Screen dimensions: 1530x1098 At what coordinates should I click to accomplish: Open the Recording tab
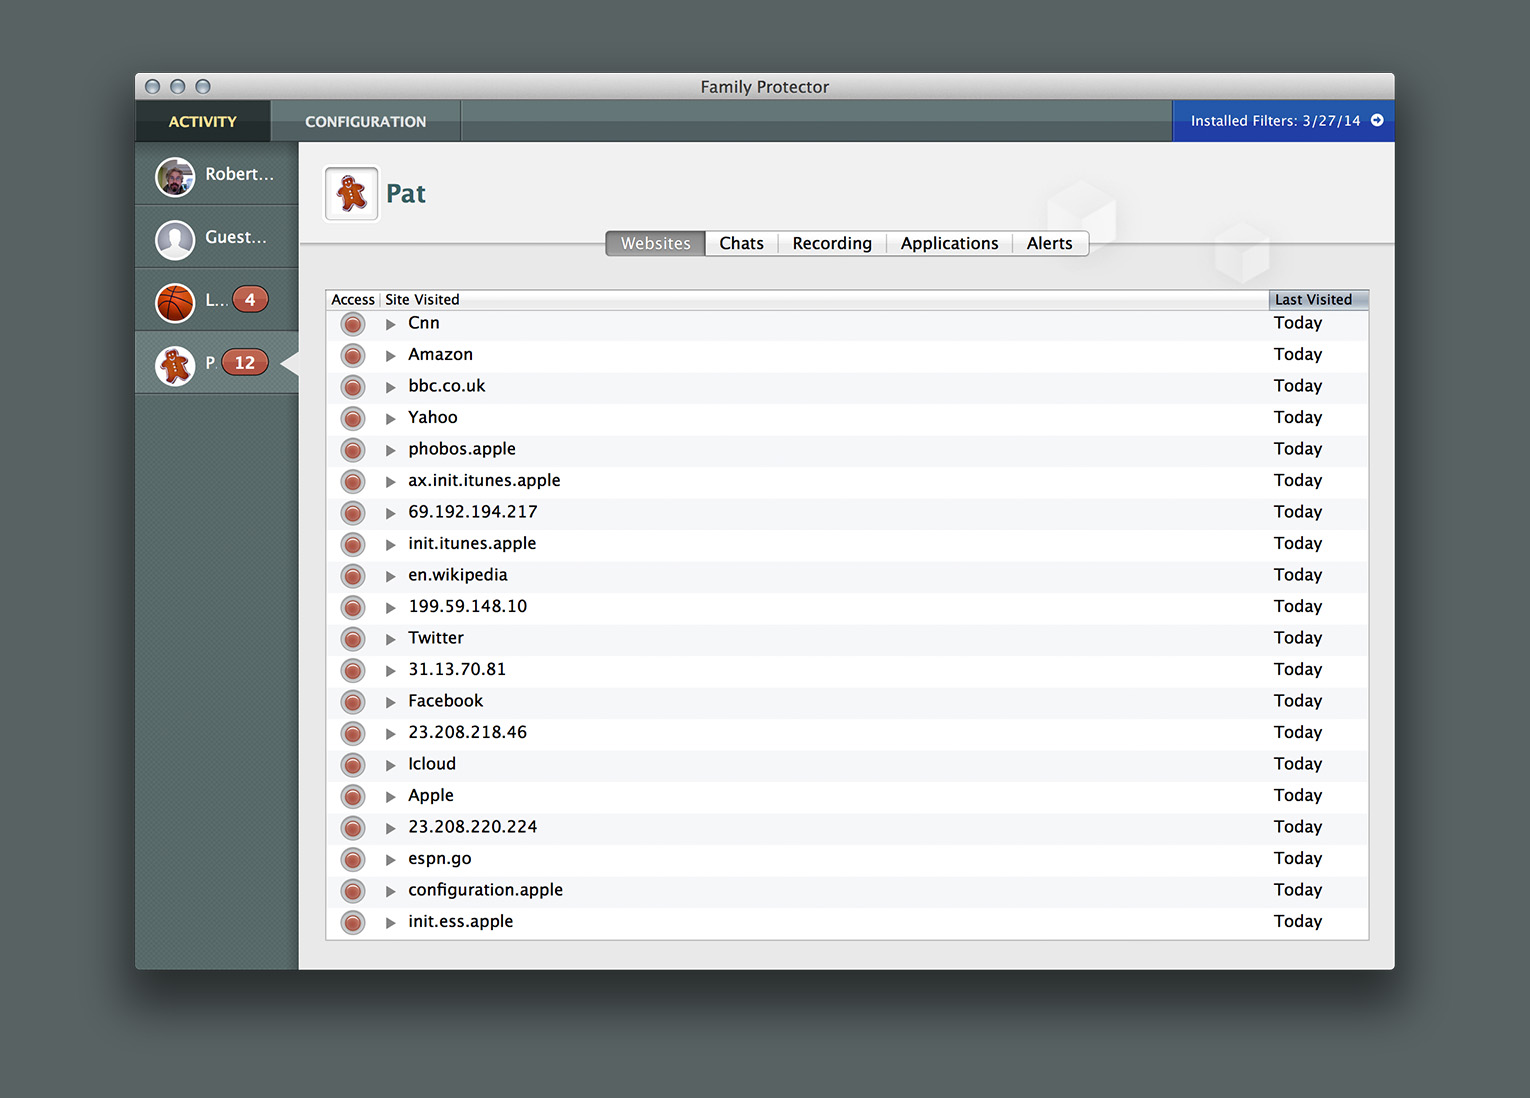coord(832,243)
